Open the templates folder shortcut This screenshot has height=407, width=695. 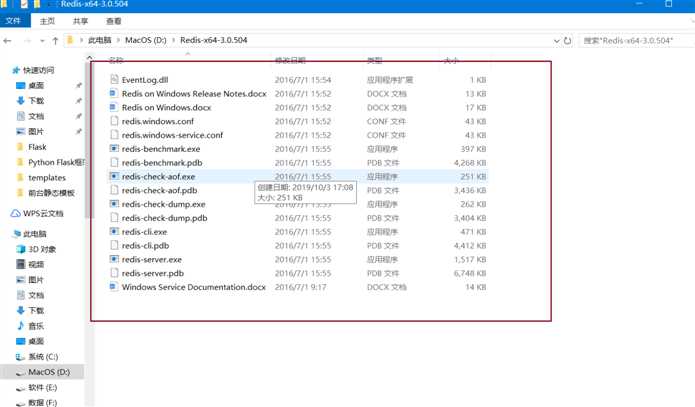(47, 178)
